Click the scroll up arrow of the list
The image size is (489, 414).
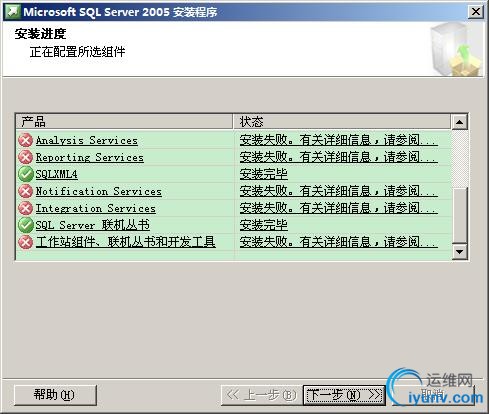pyautogui.click(x=460, y=122)
